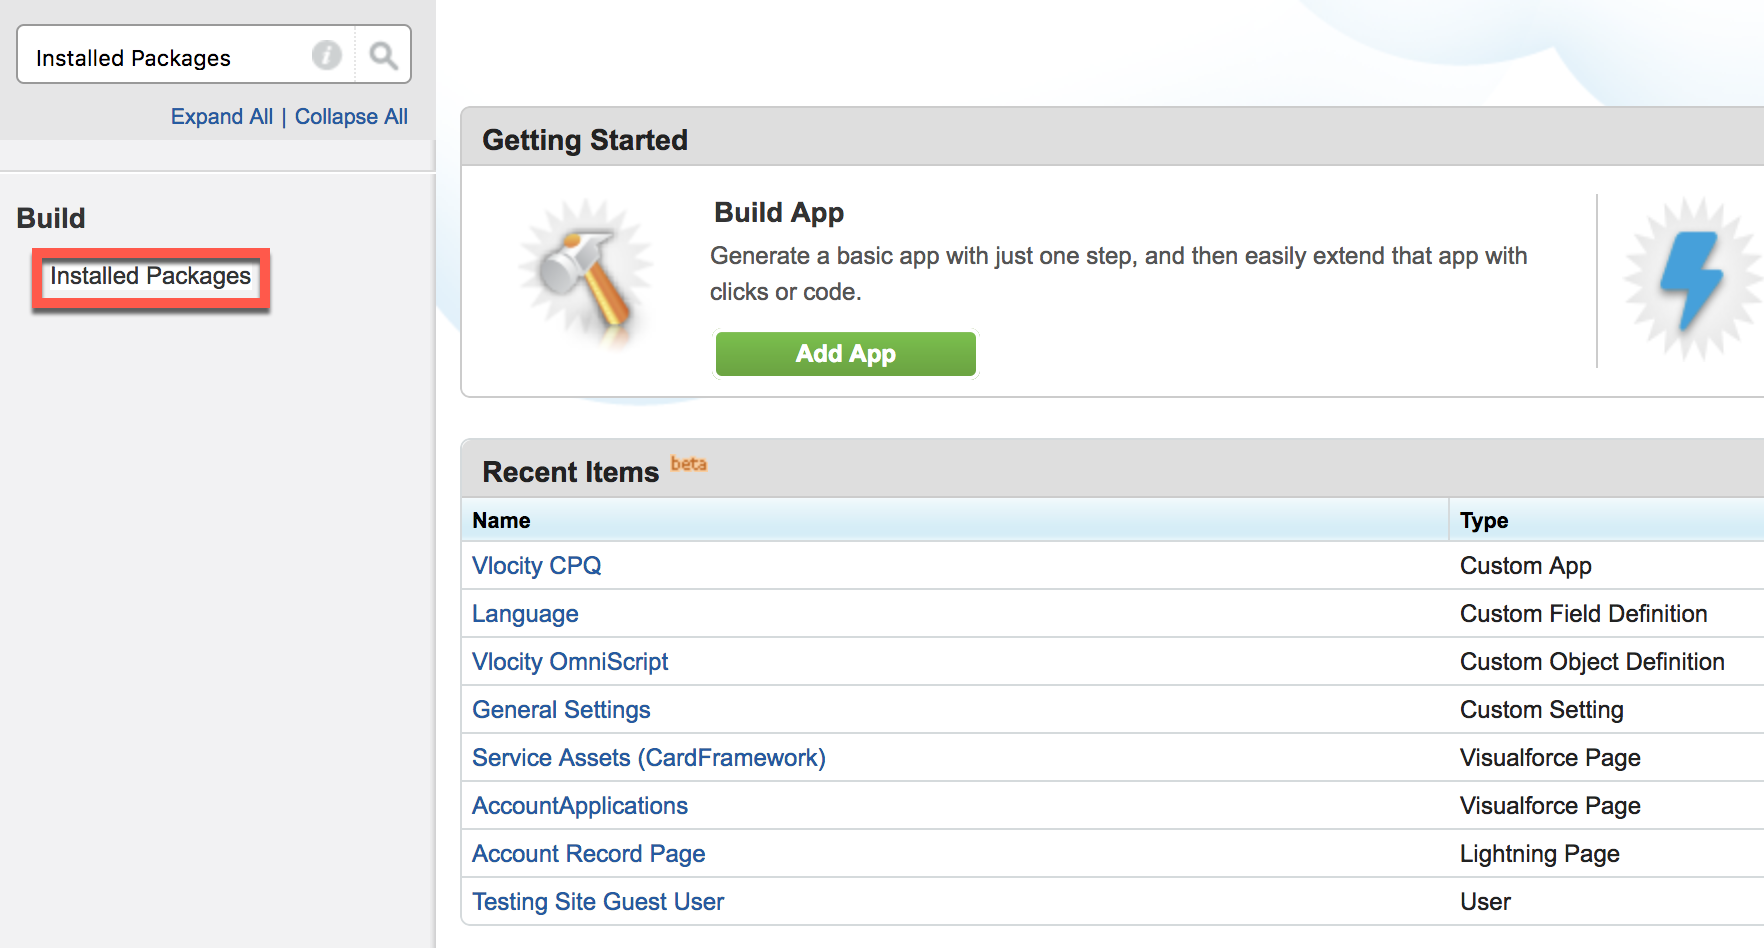This screenshot has height=948, width=1764.
Task: Open the Vlocity CPQ custom app item
Action: pos(536,565)
